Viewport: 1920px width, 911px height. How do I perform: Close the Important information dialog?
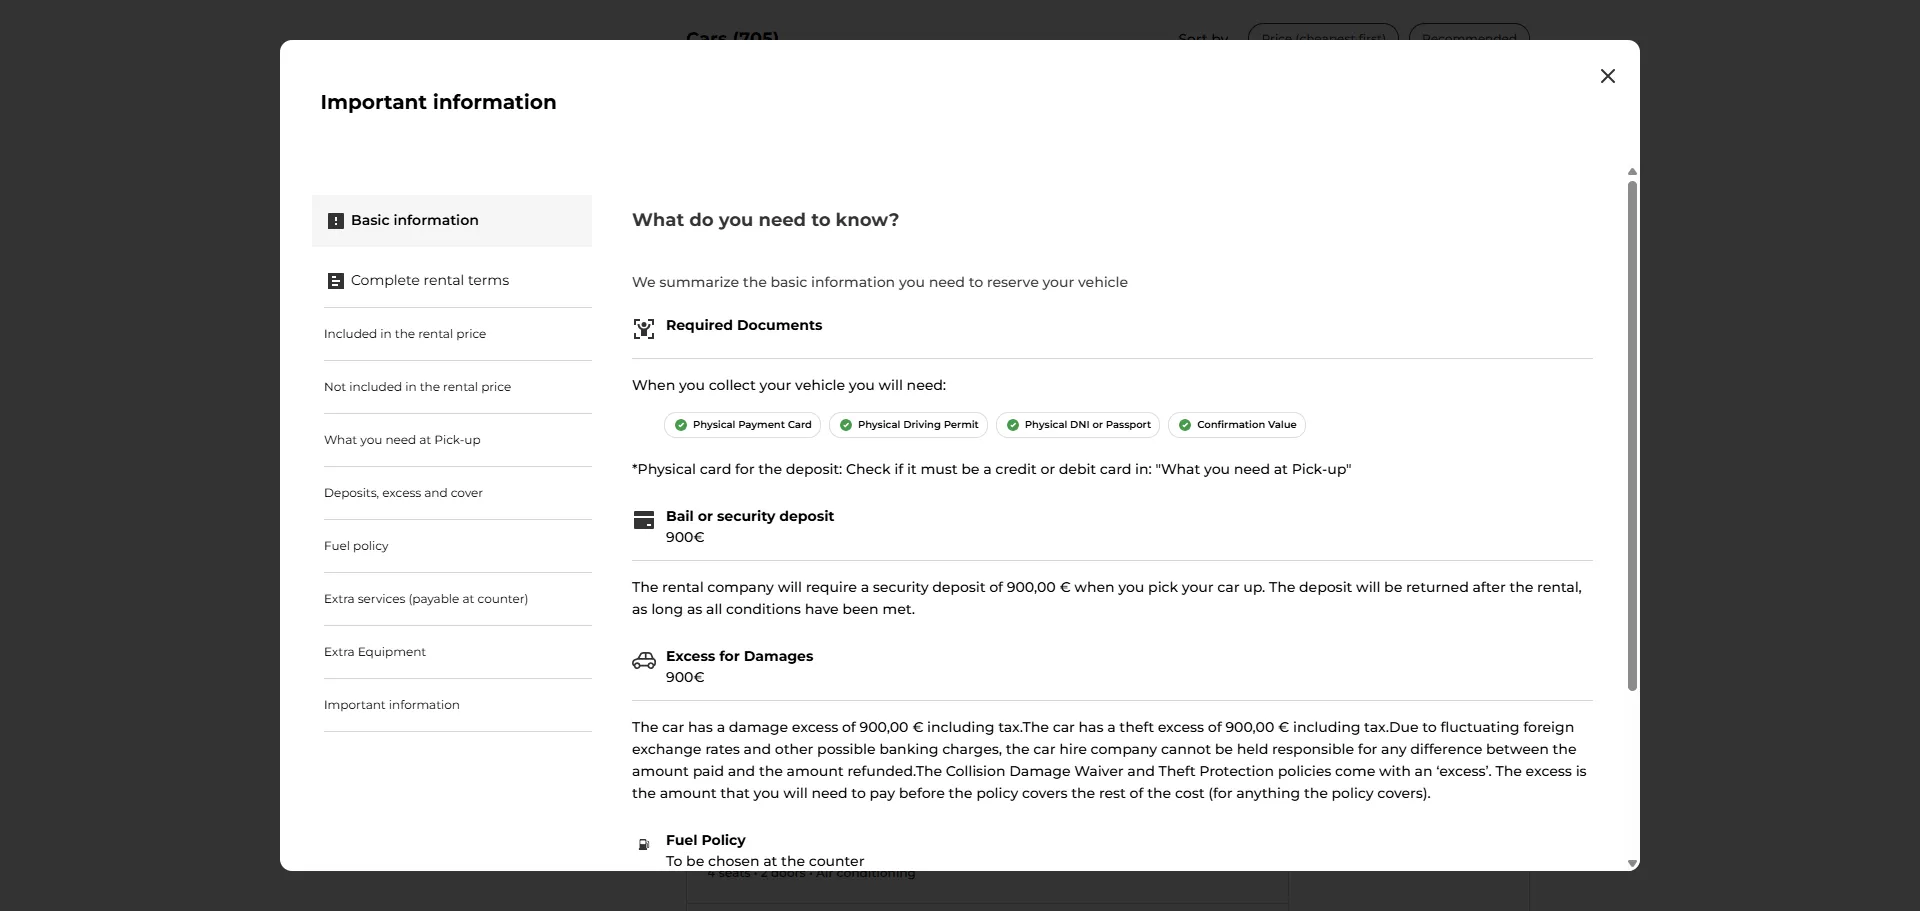(1607, 76)
